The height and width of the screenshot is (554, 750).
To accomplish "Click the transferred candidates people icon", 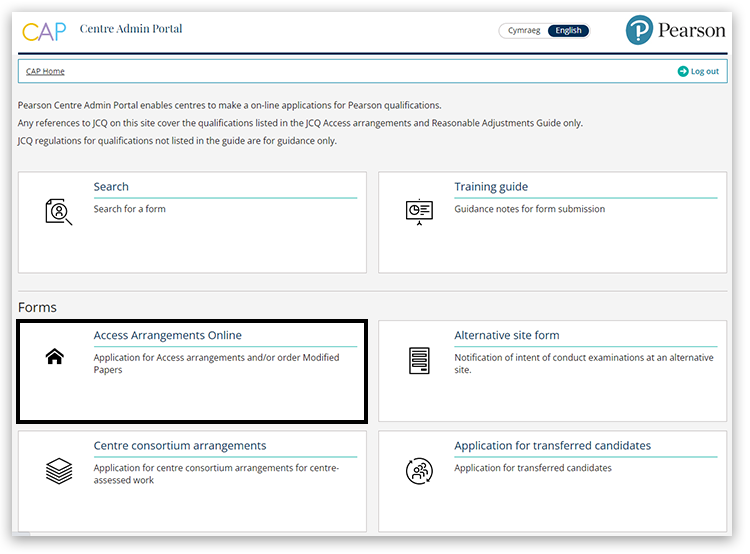I will [x=419, y=471].
